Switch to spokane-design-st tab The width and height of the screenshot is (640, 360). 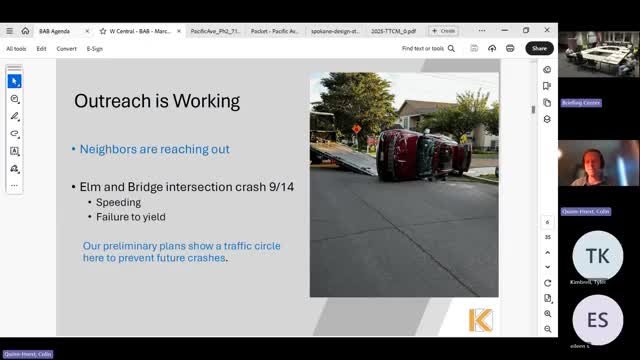[335, 31]
